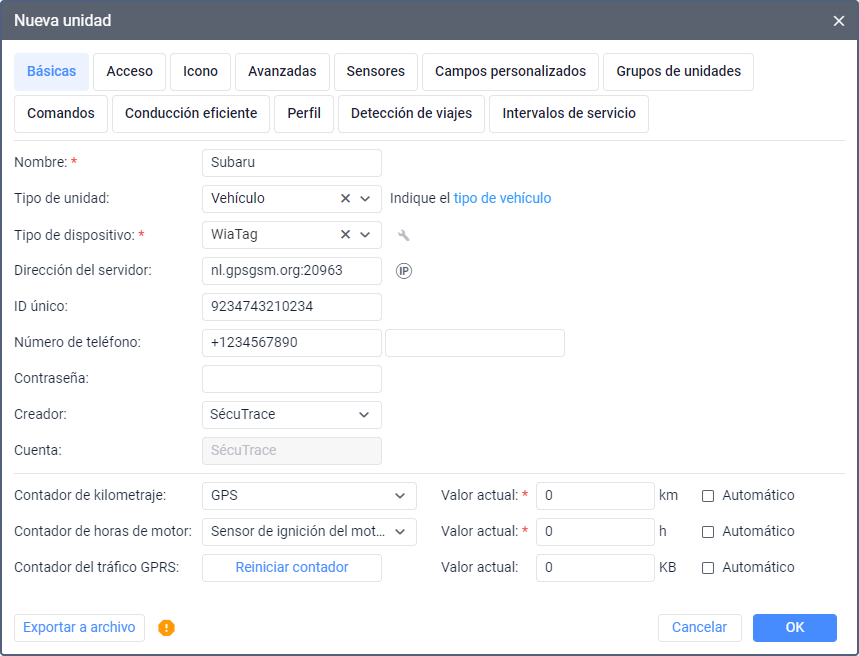Image resolution: width=859 pixels, height=656 pixels.
Task: Clear the Vehículo unit type selection
Action: pos(346,199)
